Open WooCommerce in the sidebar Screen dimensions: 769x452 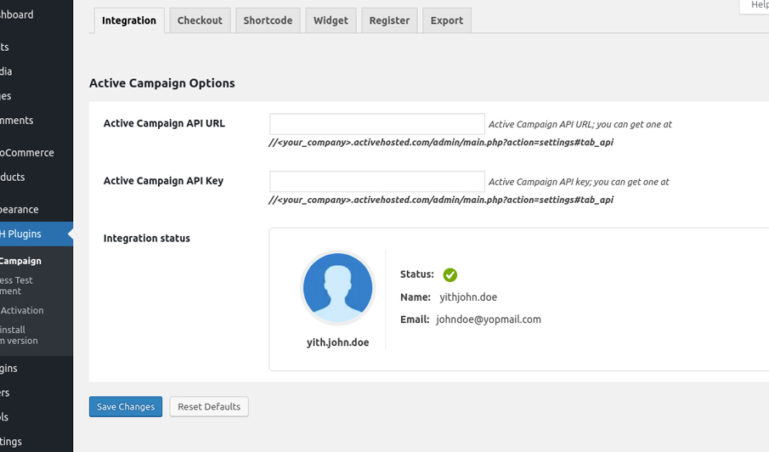(36, 152)
